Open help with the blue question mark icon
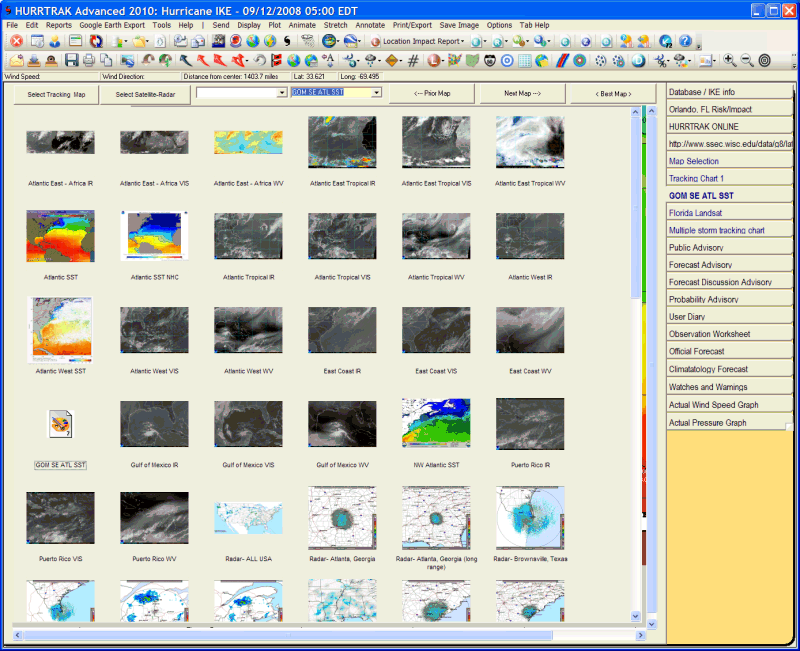Image resolution: width=800 pixels, height=651 pixels. [685, 42]
